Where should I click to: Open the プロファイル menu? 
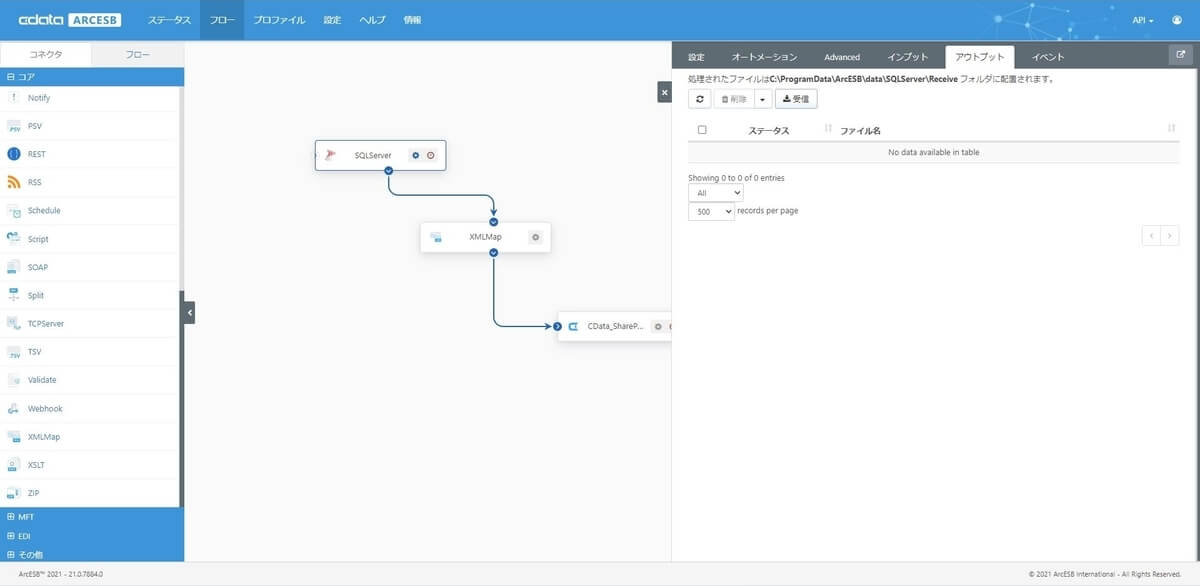279,20
